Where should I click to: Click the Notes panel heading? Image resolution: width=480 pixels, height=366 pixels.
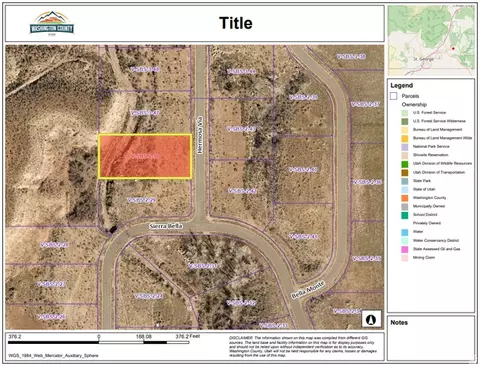click(399, 322)
